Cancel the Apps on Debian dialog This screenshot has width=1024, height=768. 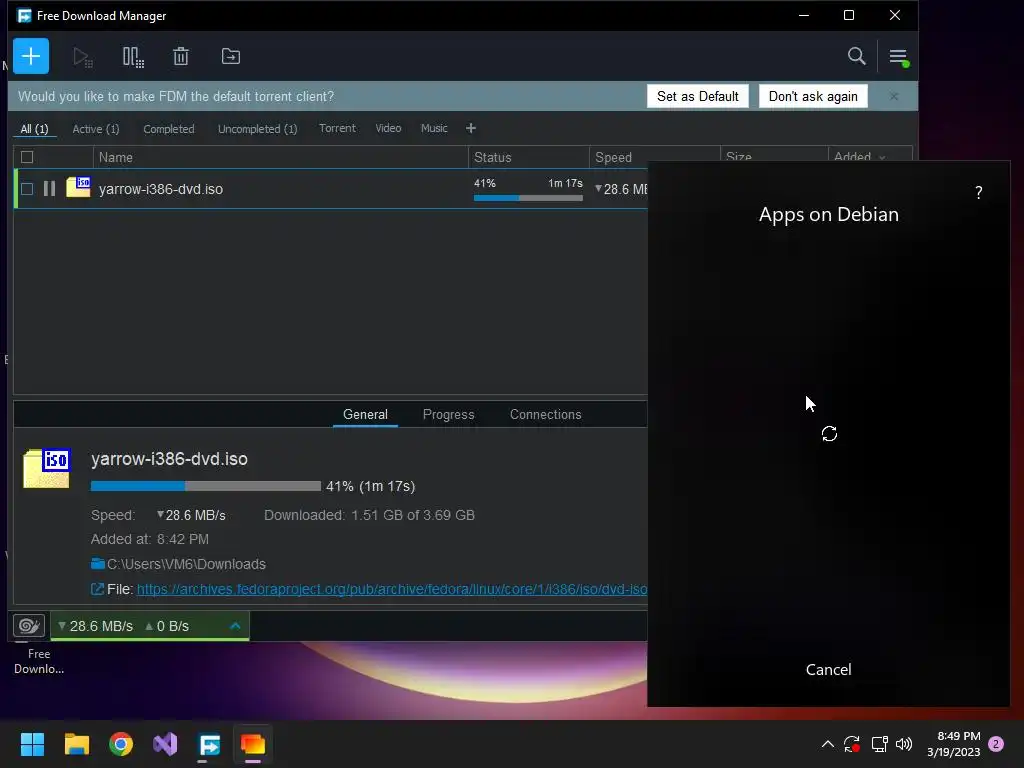coord(828,669)
